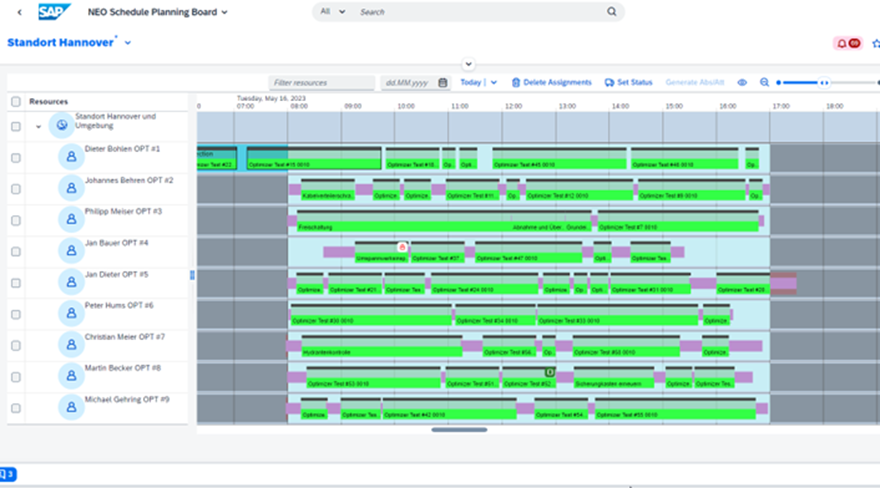Click the Standort Hannover und Umgebung group icon
The height and width of the screenshot is (488, 880).
[62, 125]
